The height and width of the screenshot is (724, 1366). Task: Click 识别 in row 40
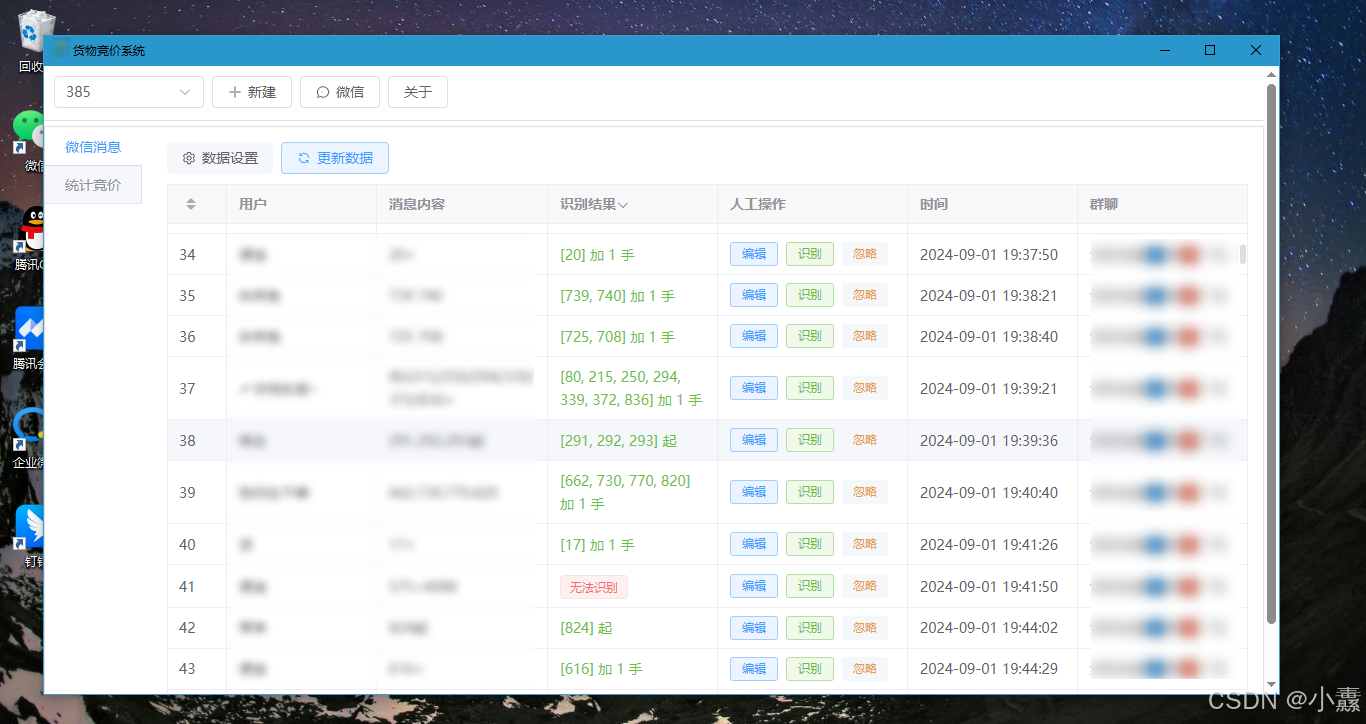click(810, 544)
